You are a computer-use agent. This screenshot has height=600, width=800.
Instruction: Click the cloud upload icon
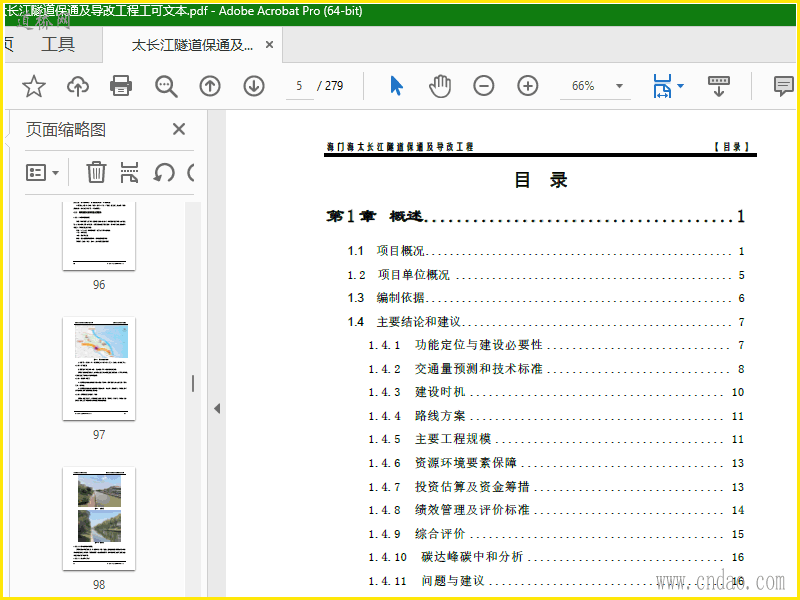point(78,86)
